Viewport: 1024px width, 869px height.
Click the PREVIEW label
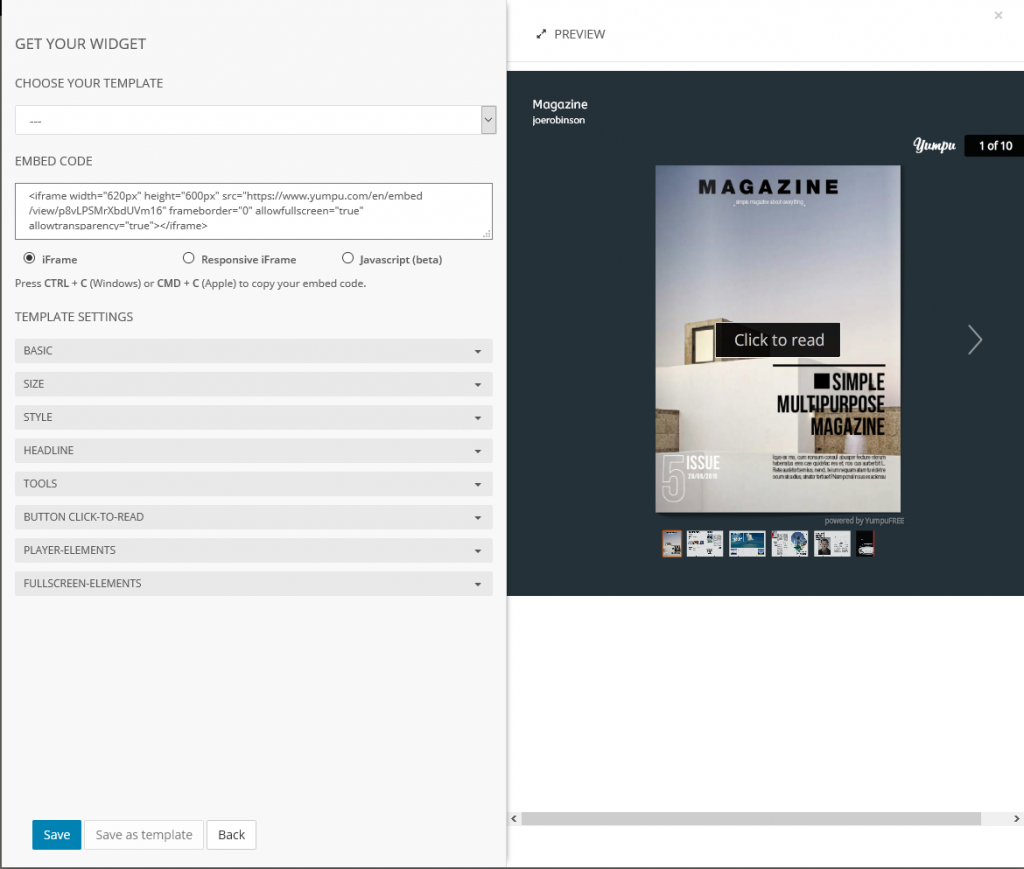tap(579, 34)
